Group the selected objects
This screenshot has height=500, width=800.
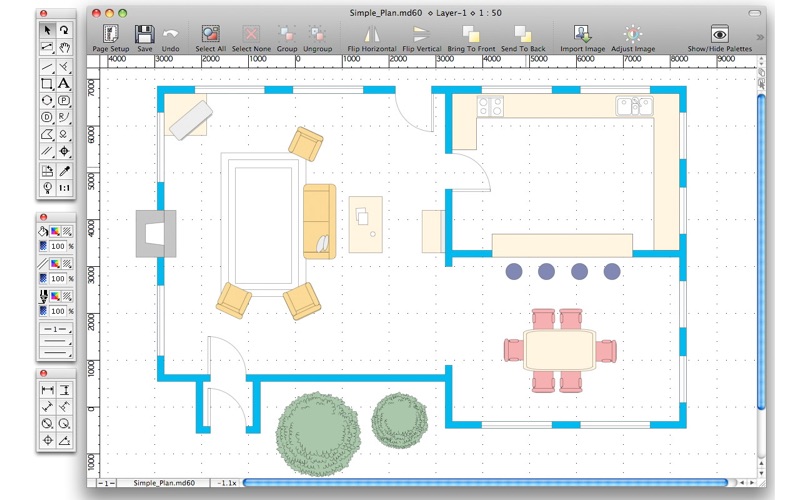(x=287, y=38)
